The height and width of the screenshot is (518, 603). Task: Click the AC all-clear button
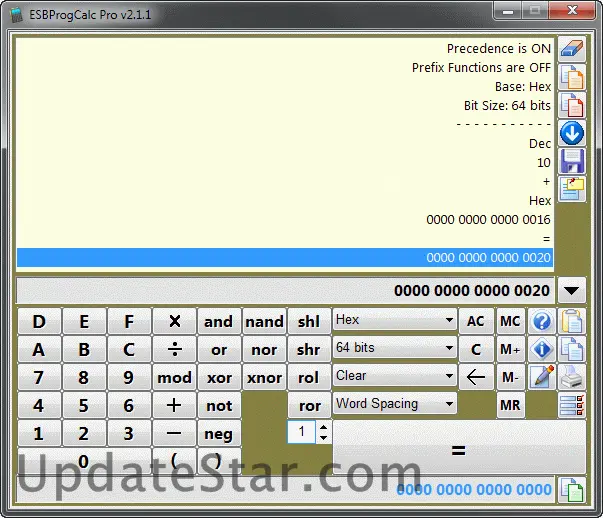tap(476, 321)
